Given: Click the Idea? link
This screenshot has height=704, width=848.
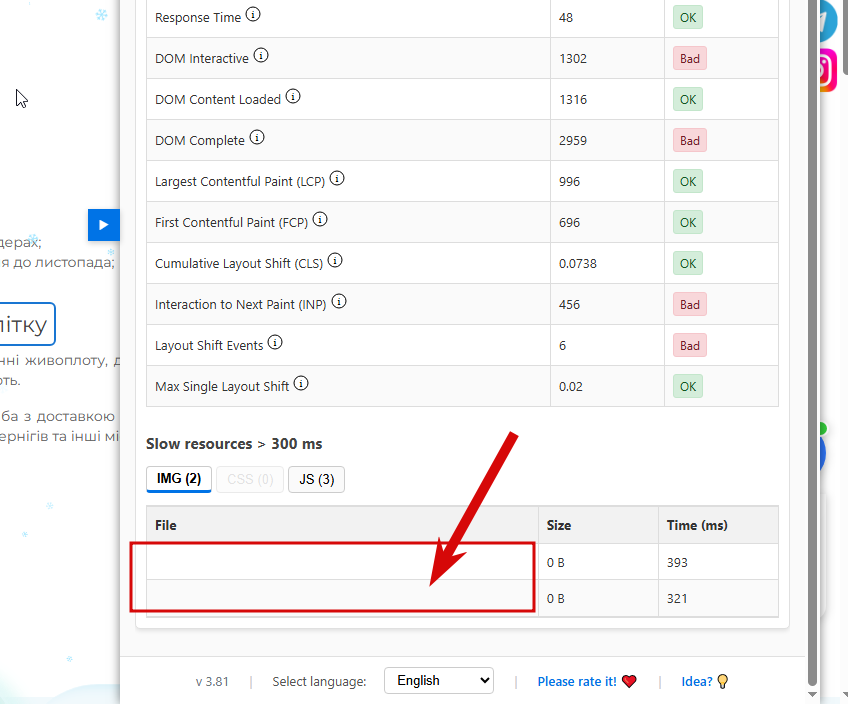Looking at the screenshot, I should click(x=697, y=681).
